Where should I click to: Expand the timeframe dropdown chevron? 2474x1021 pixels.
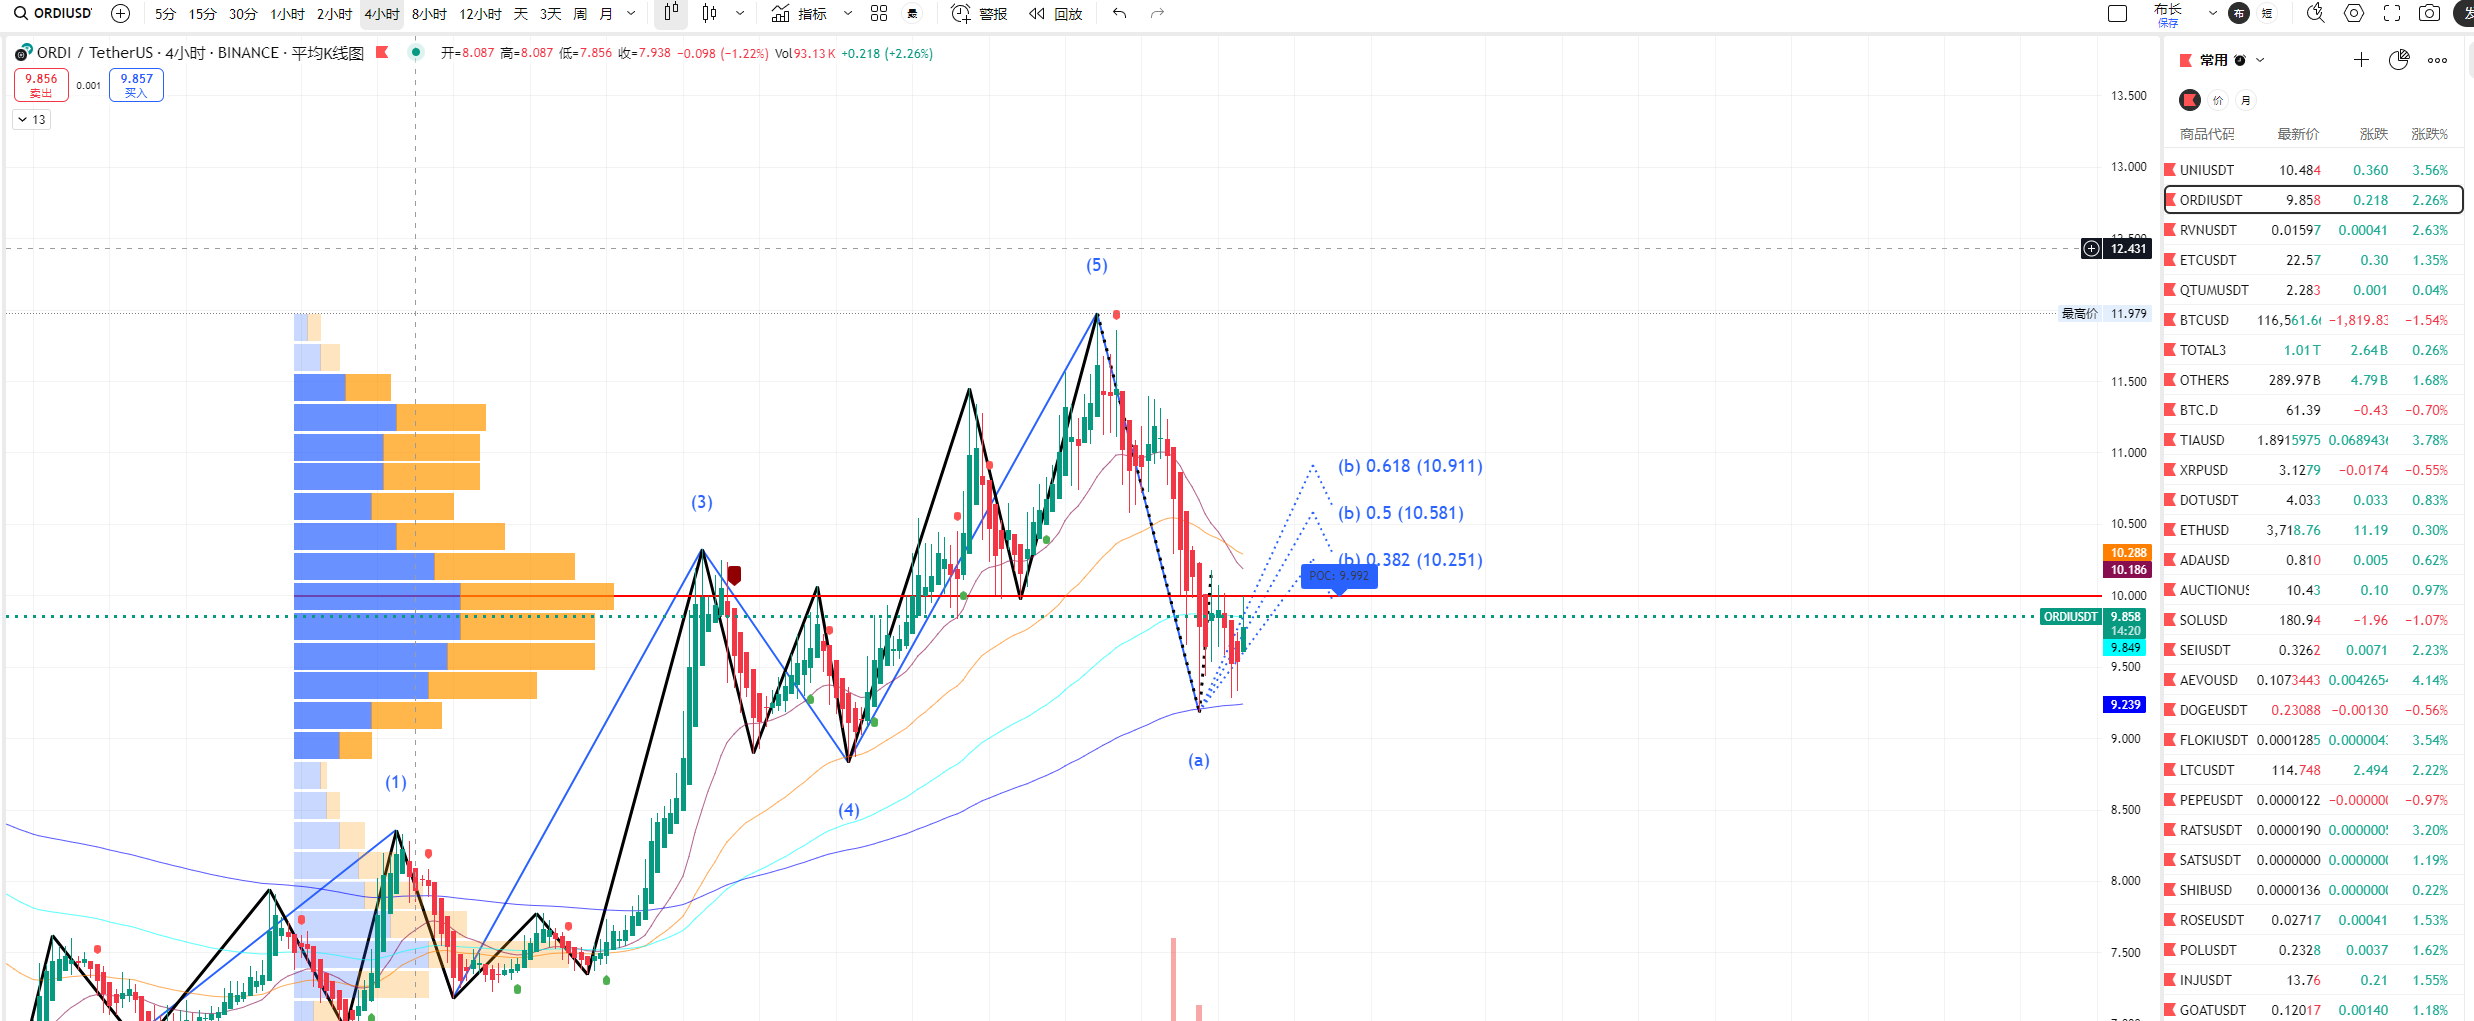[x=631, y=13]
